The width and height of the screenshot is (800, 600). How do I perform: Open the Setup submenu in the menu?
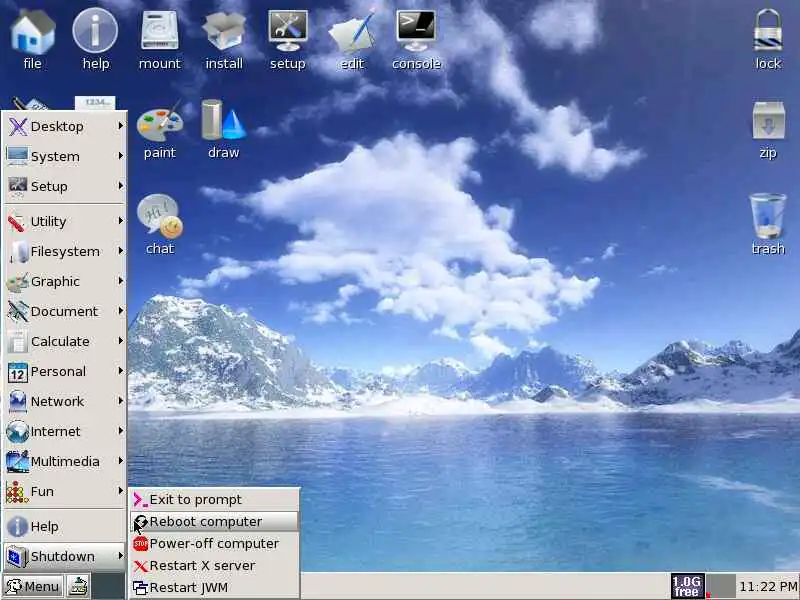click(x=65, y=186)
